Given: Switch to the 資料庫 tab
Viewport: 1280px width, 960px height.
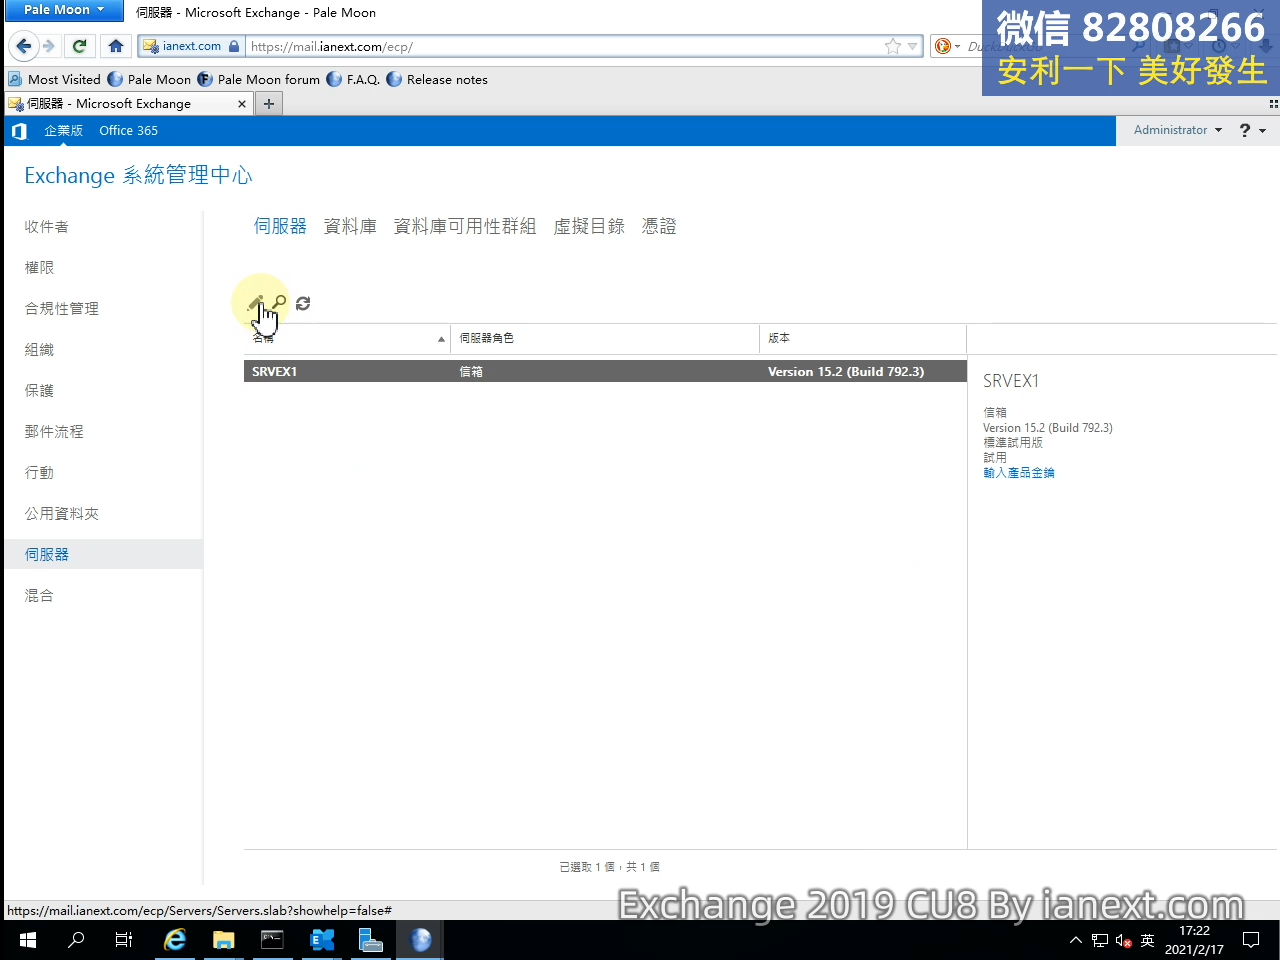Looking at the screenshot, I should click(x=350, y=227).
